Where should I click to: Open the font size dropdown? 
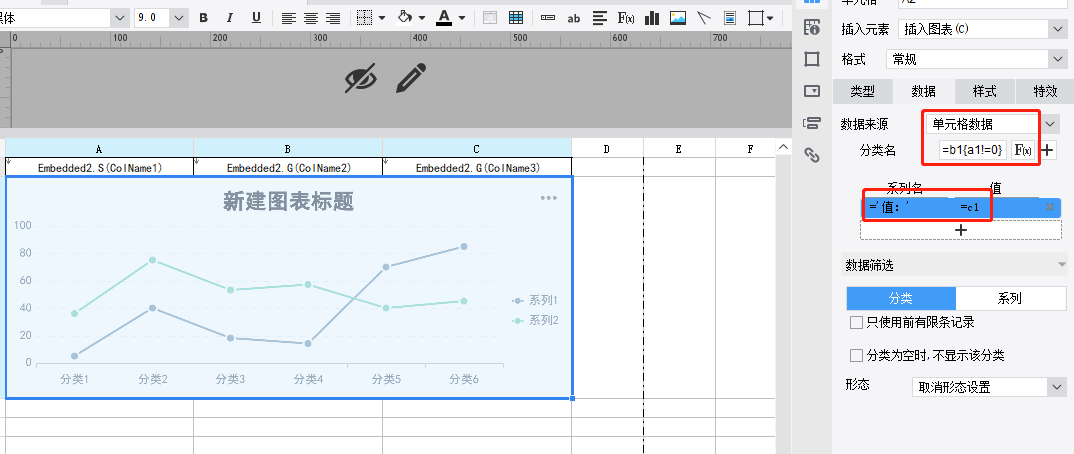161,18
